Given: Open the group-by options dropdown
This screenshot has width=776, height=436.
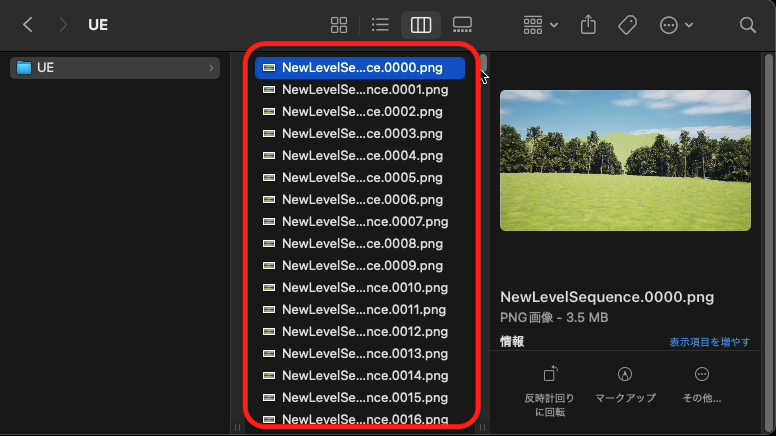Looking at the screenshot, I should point(540,25).
